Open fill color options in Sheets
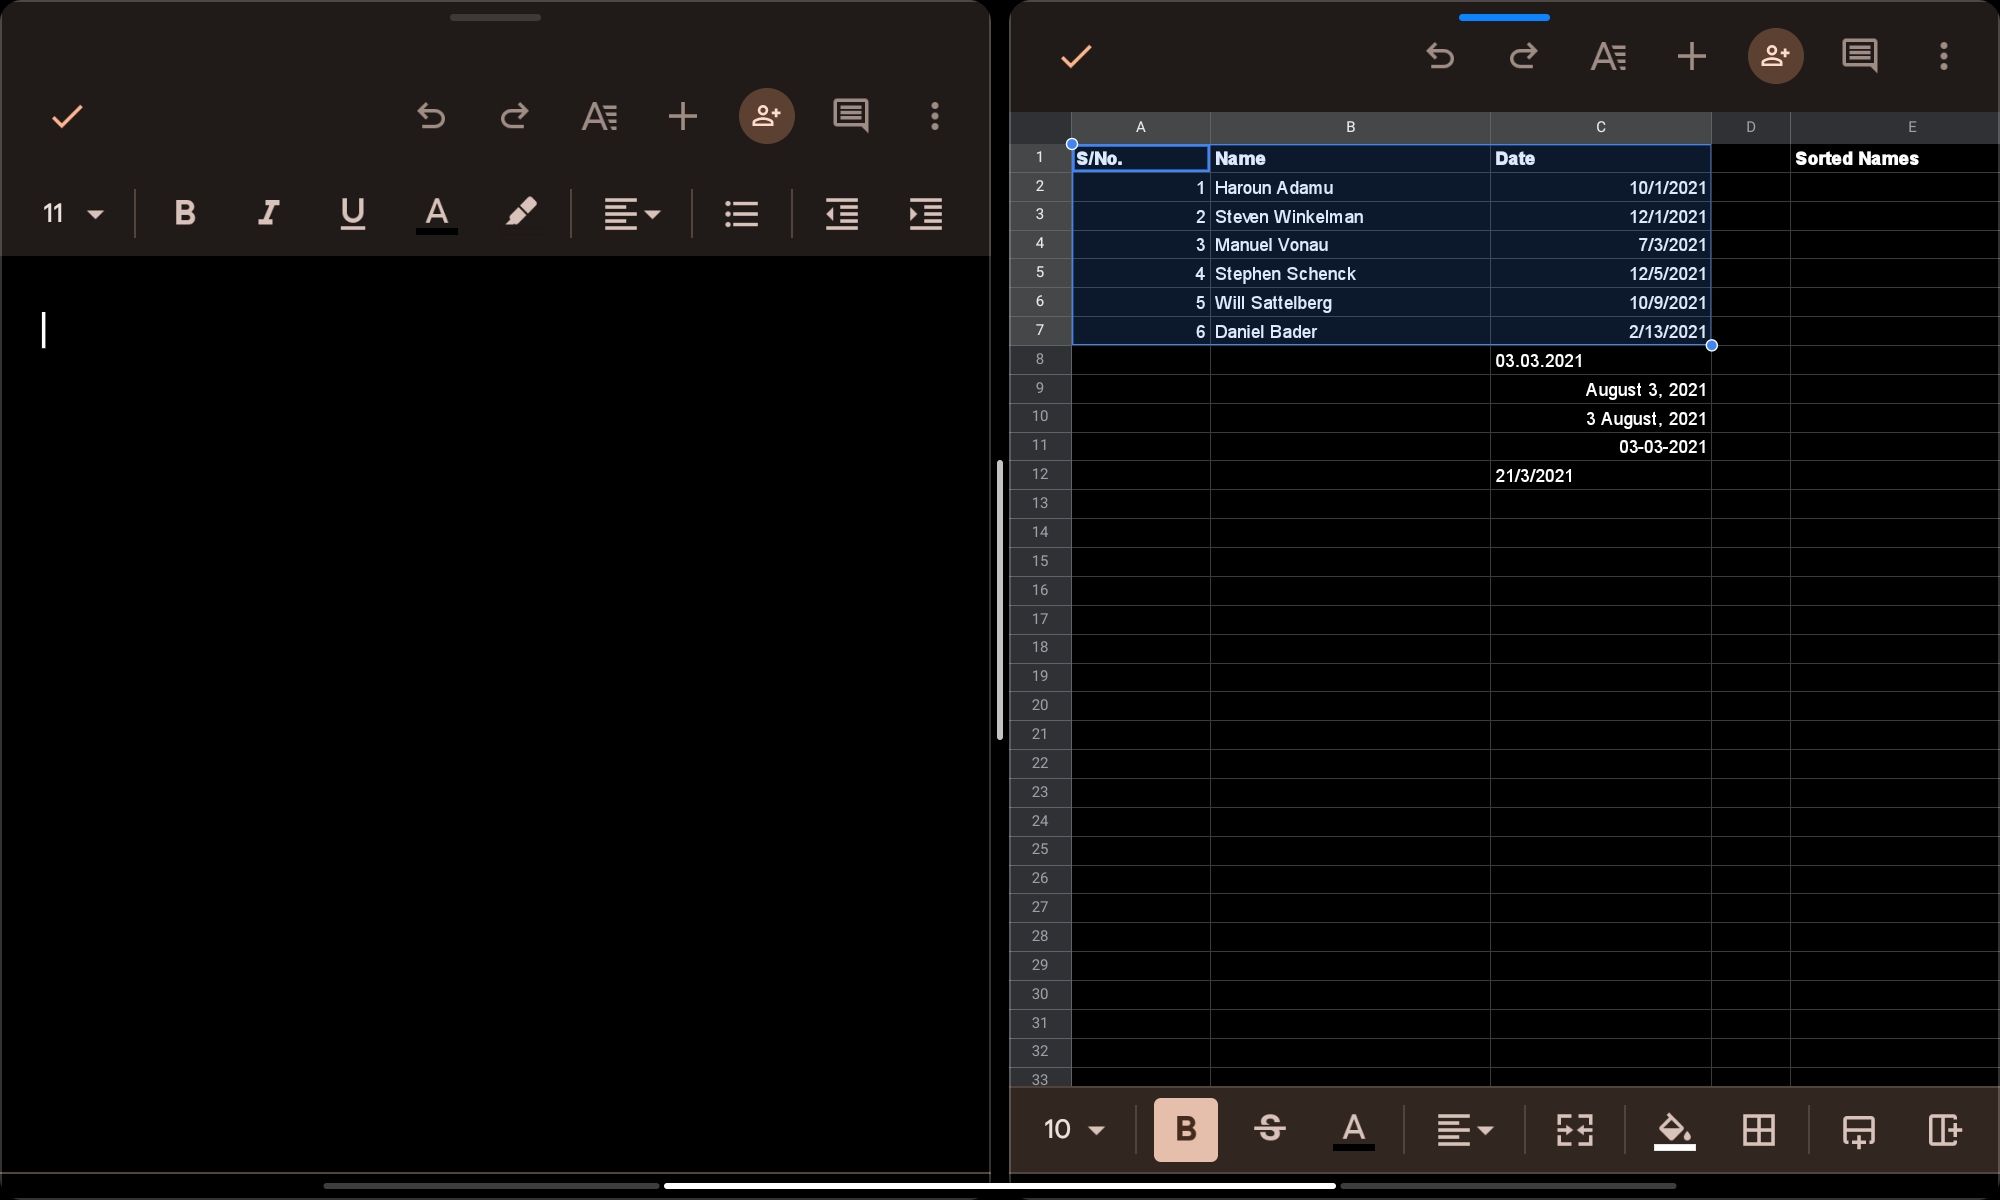 click(x=1673, y=1130)
